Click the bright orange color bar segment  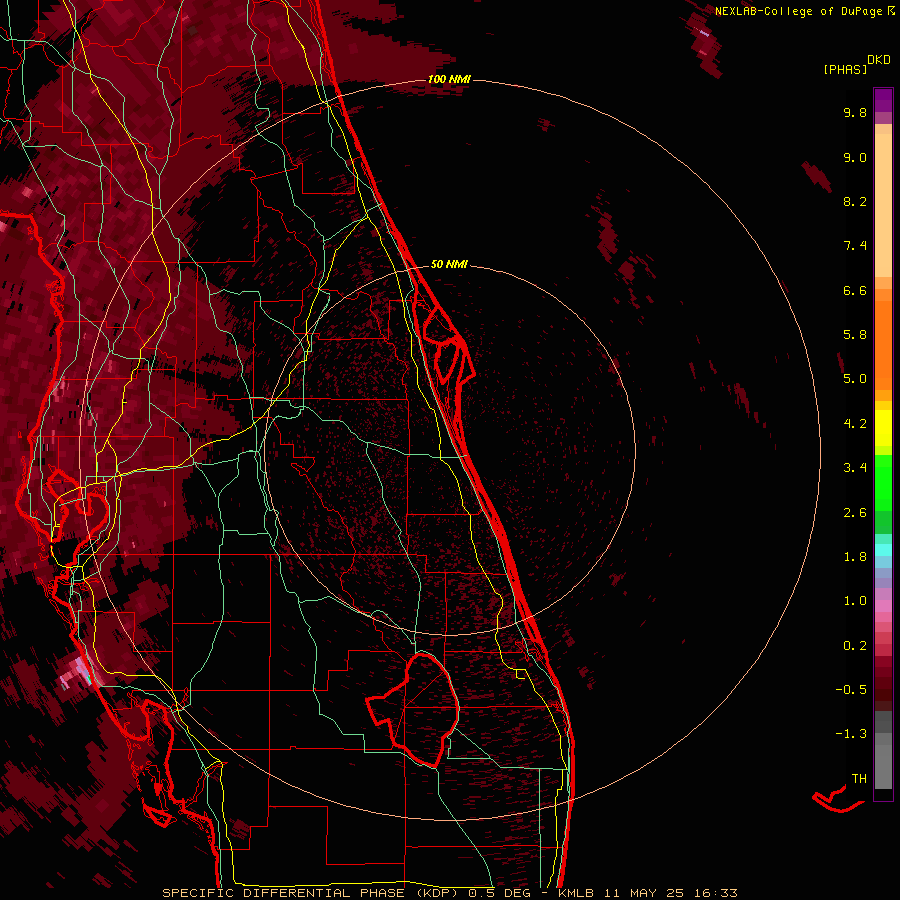coord(883,344)
